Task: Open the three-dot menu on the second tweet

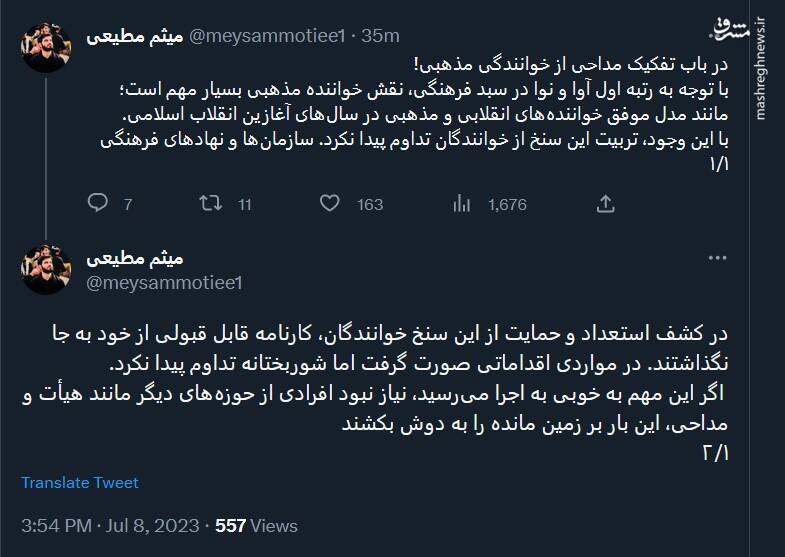Action: [717, 257]
